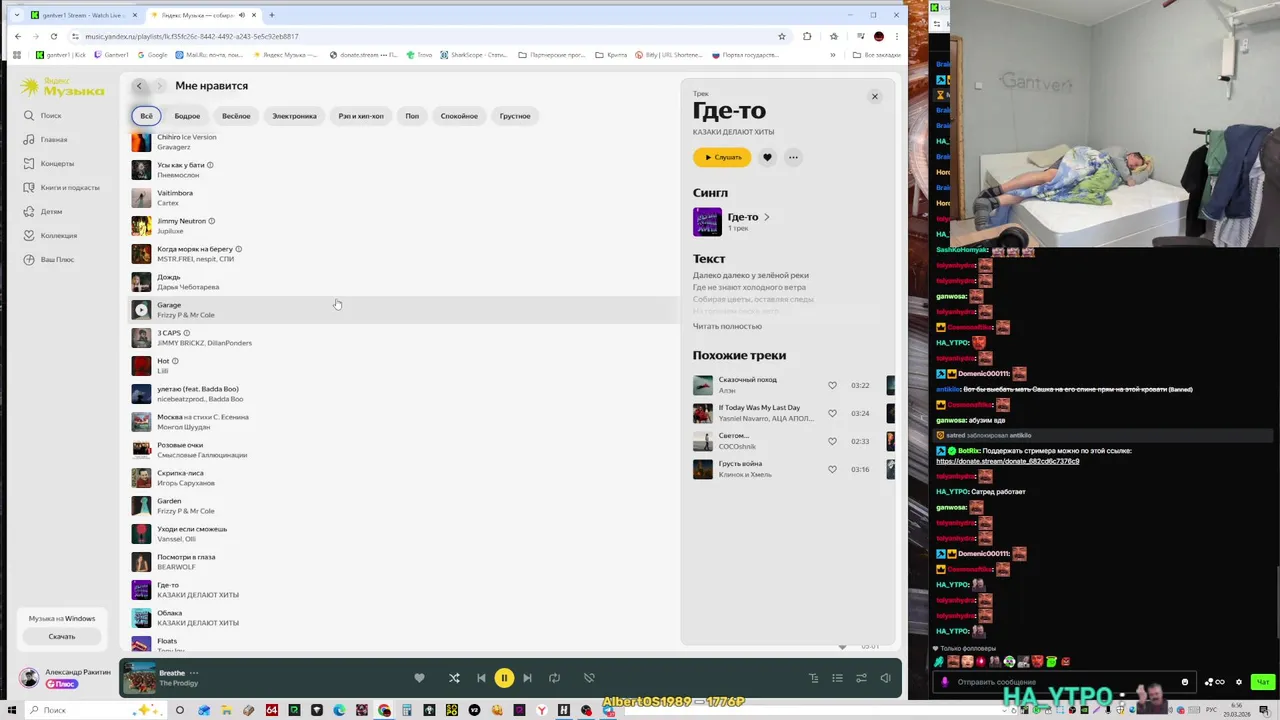The width and height of the screenshot is (1280, 720).
Task: Reload page with Chrome refresh button
Action: click(x=54, y=36)
